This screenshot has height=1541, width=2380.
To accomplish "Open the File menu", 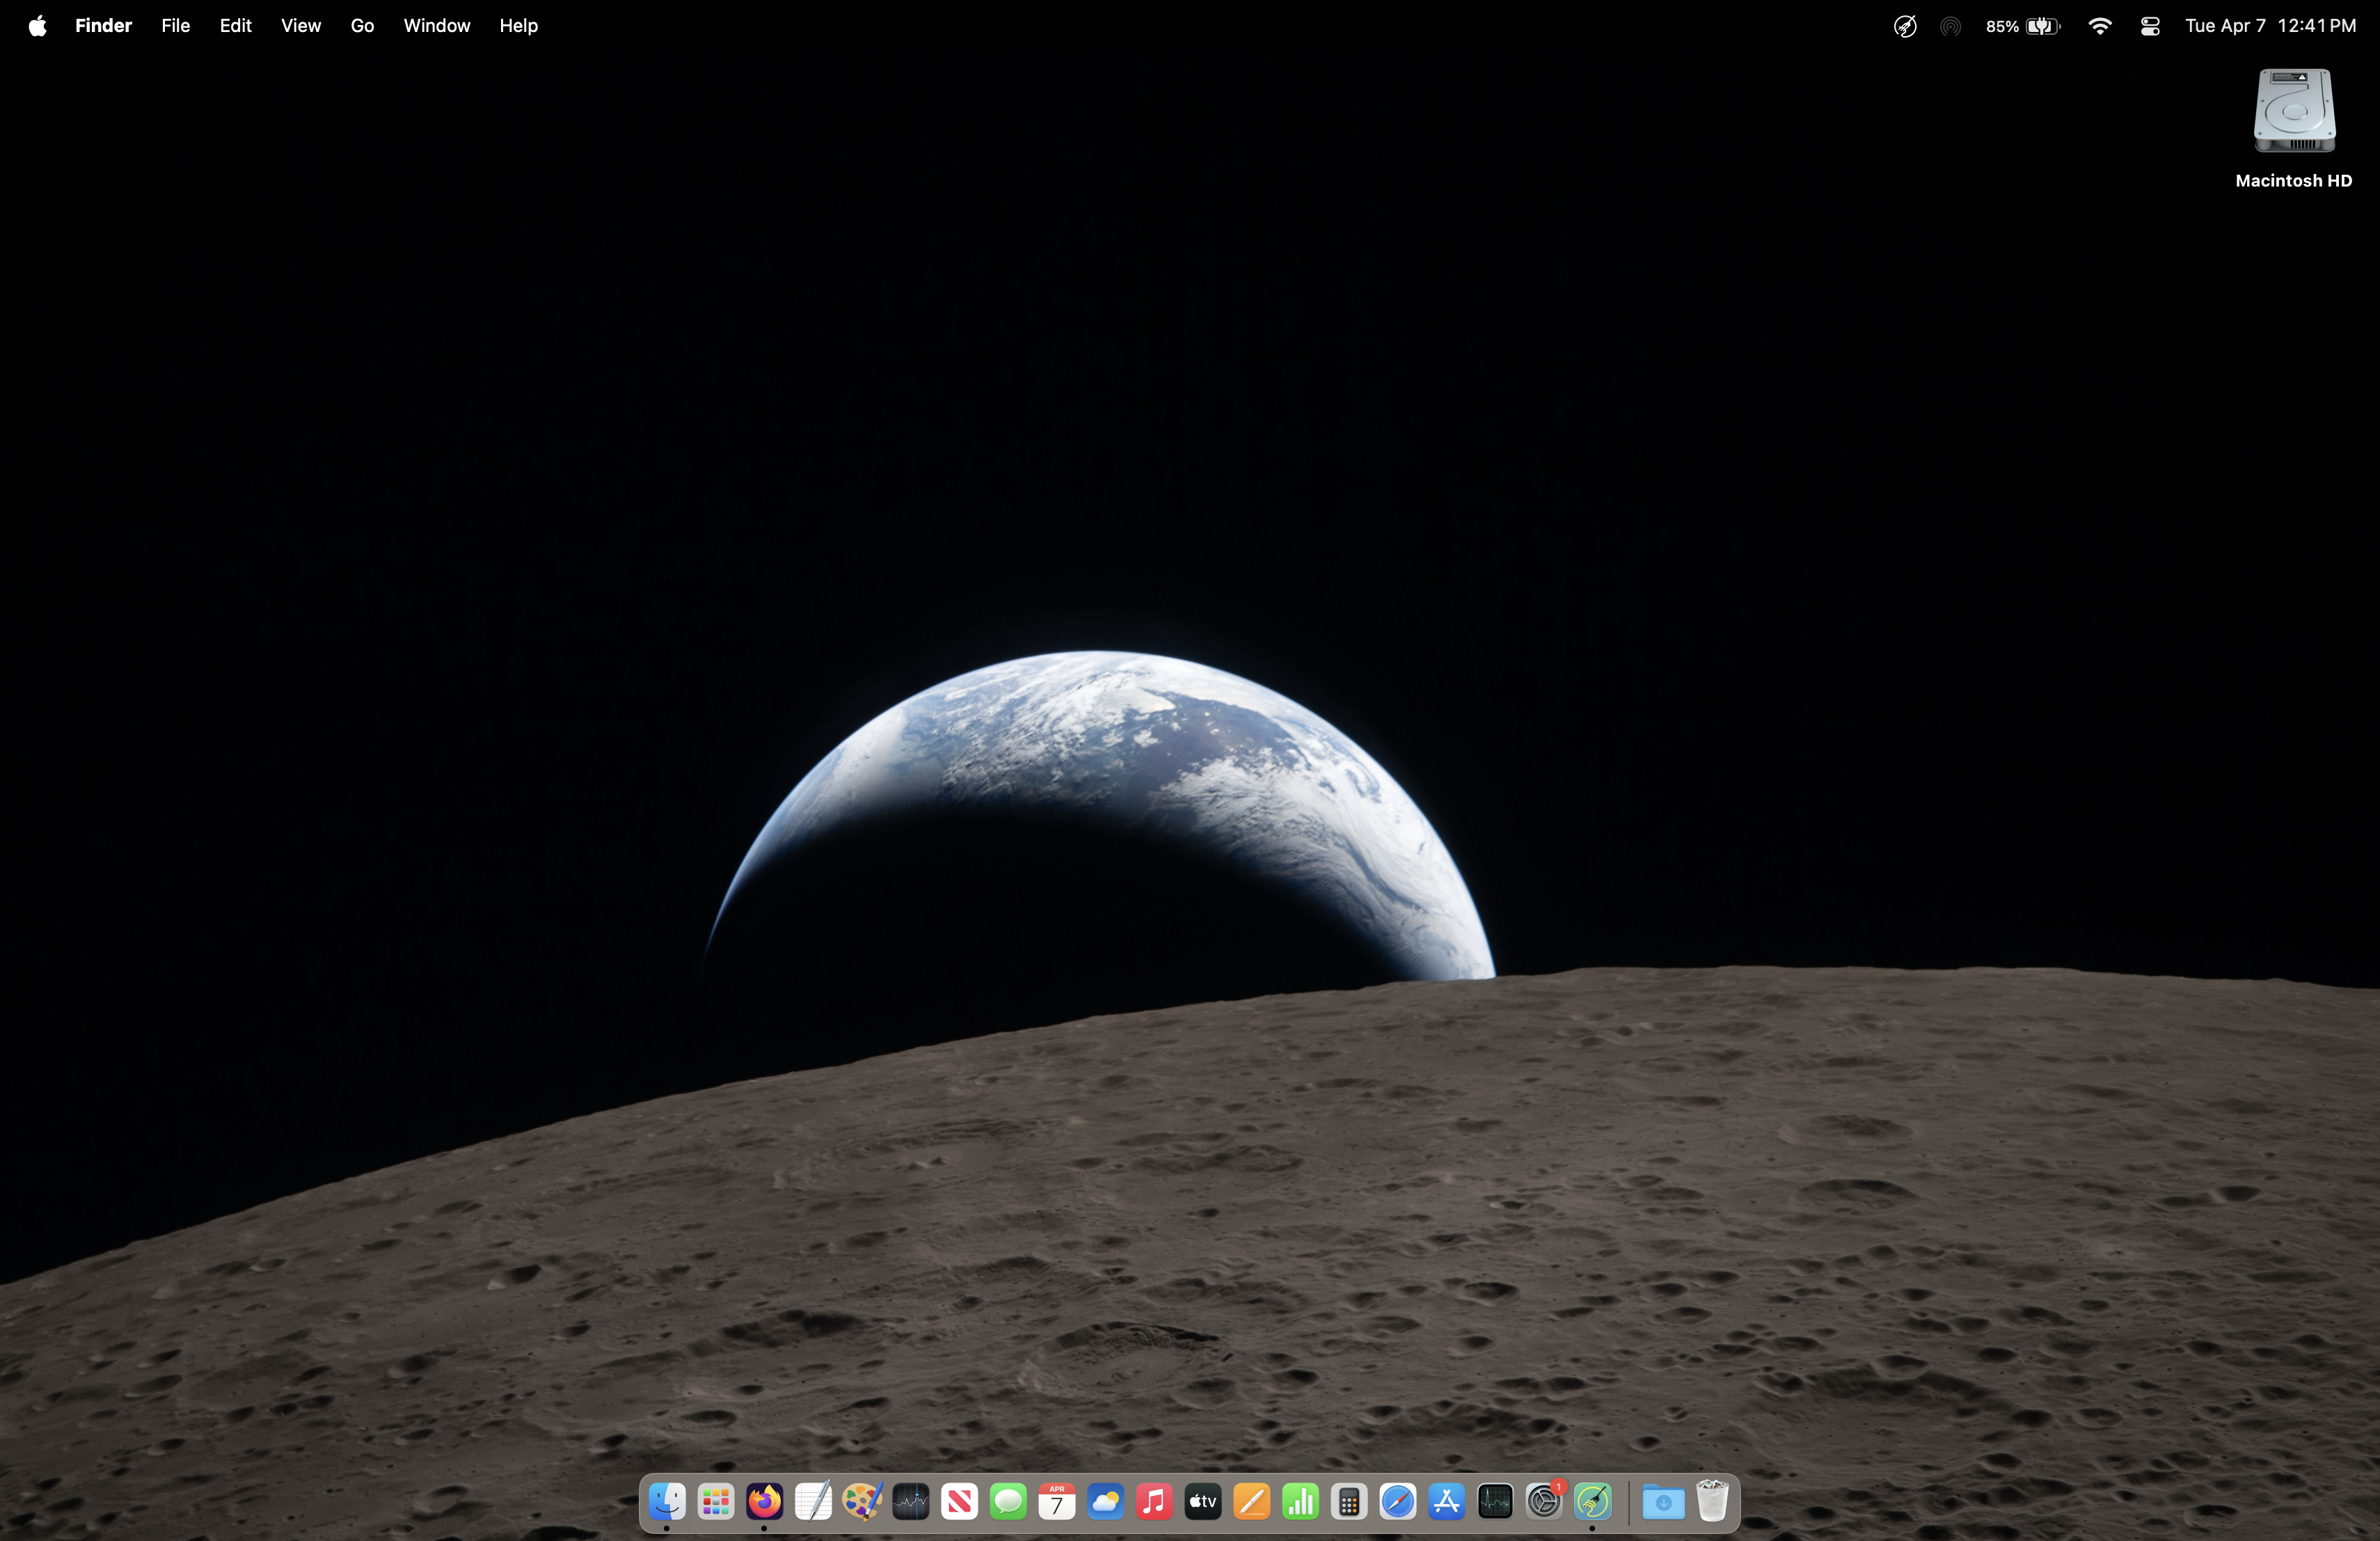I will pyautogui.click(x=176, y=26).
